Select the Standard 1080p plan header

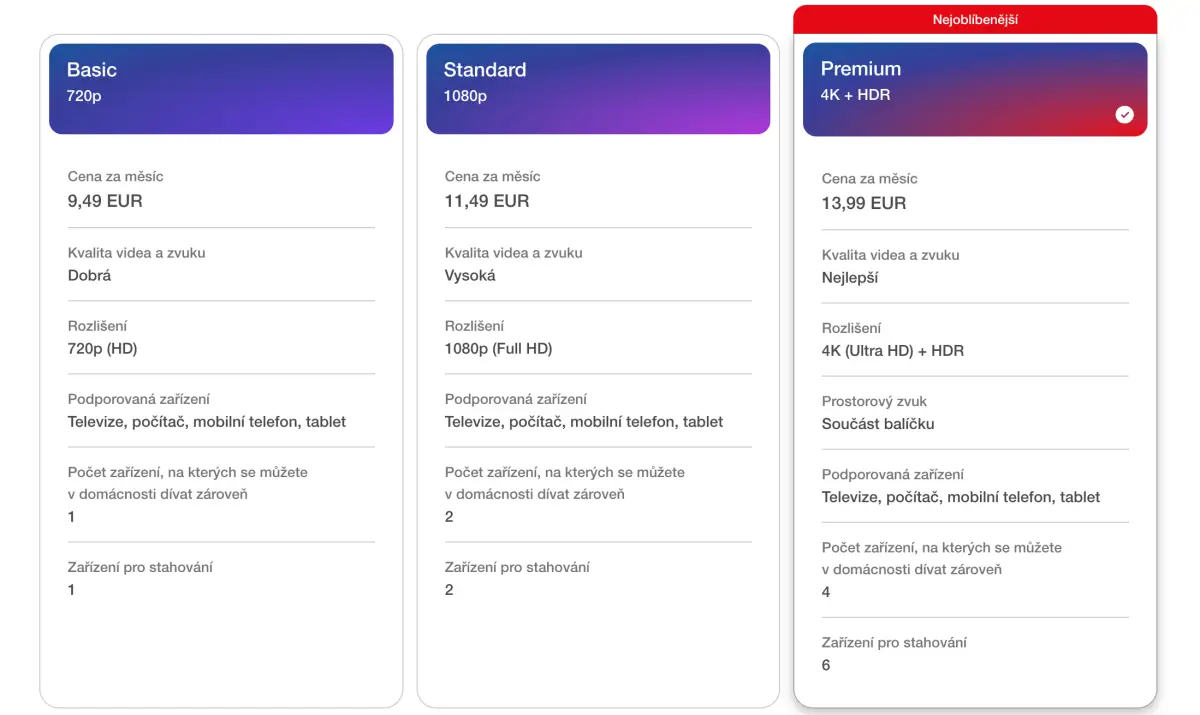[x=598, y=89]
